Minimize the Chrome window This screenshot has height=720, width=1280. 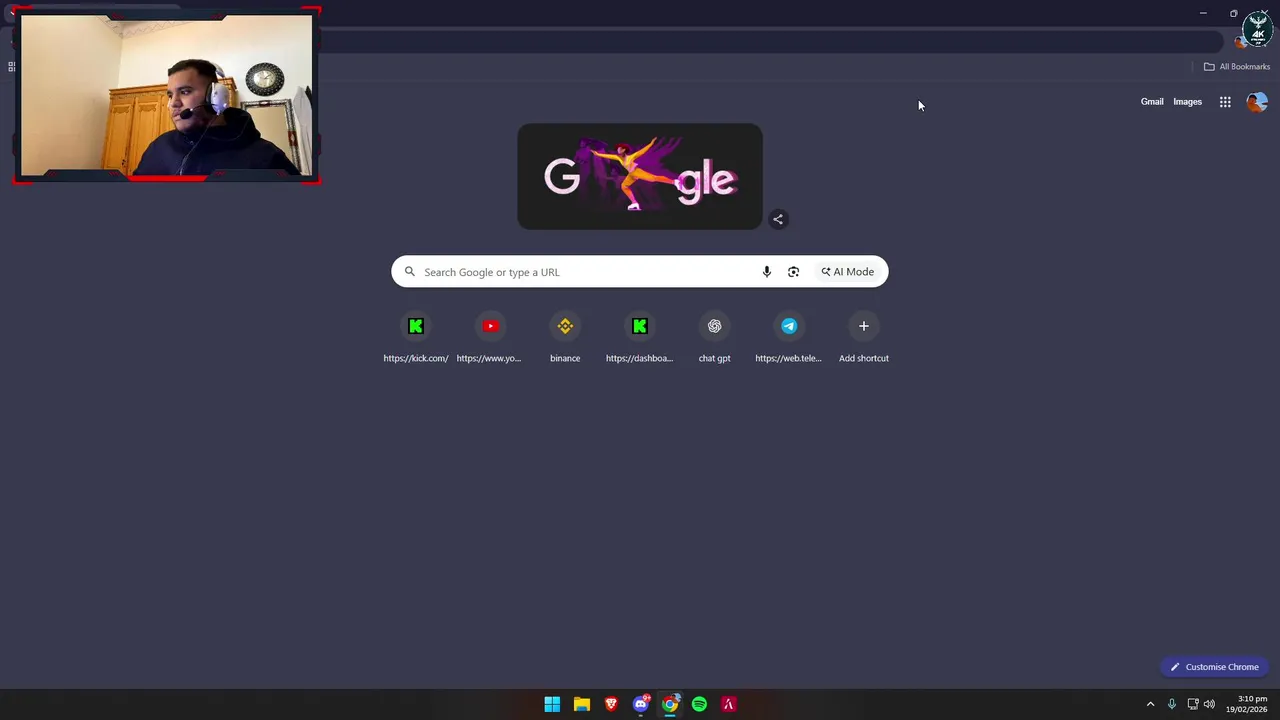coord(1203,13)
